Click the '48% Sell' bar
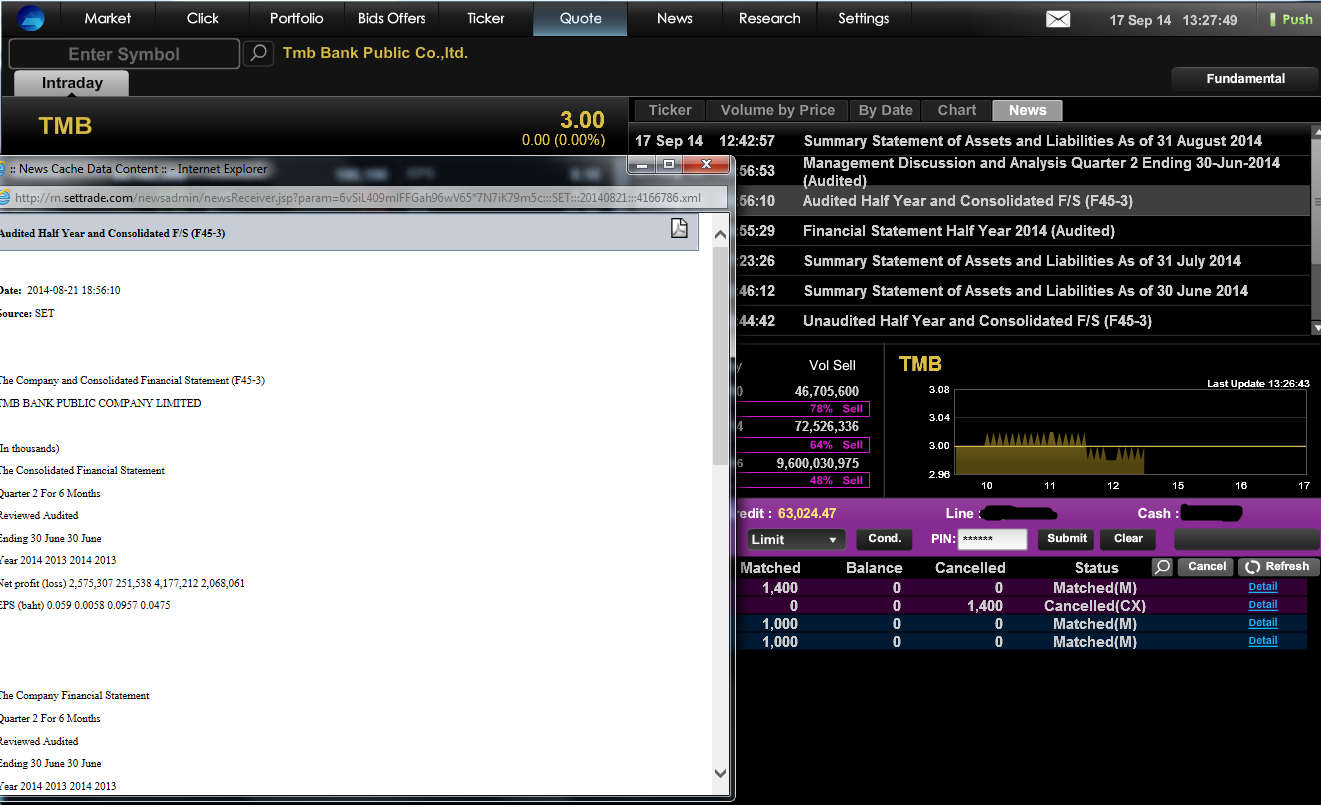 point(802,480)
